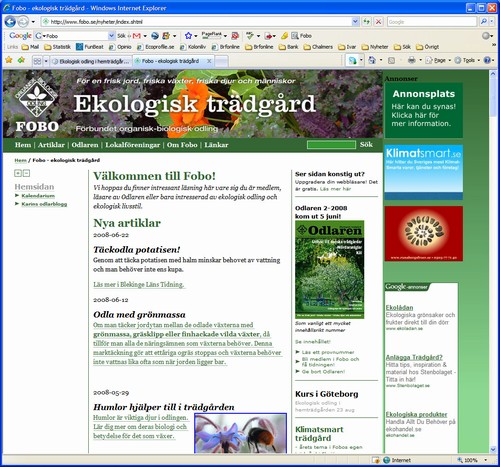Open Artiklar in the site navigation
The height and width of the screenshot is (467, 500).
[x=51, y=145]
